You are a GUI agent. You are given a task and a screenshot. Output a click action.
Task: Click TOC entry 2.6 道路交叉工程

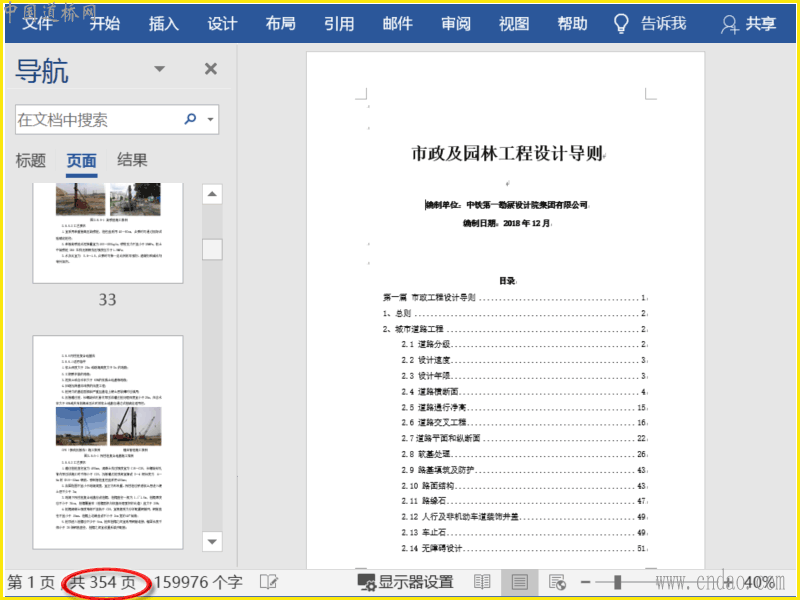524,422
